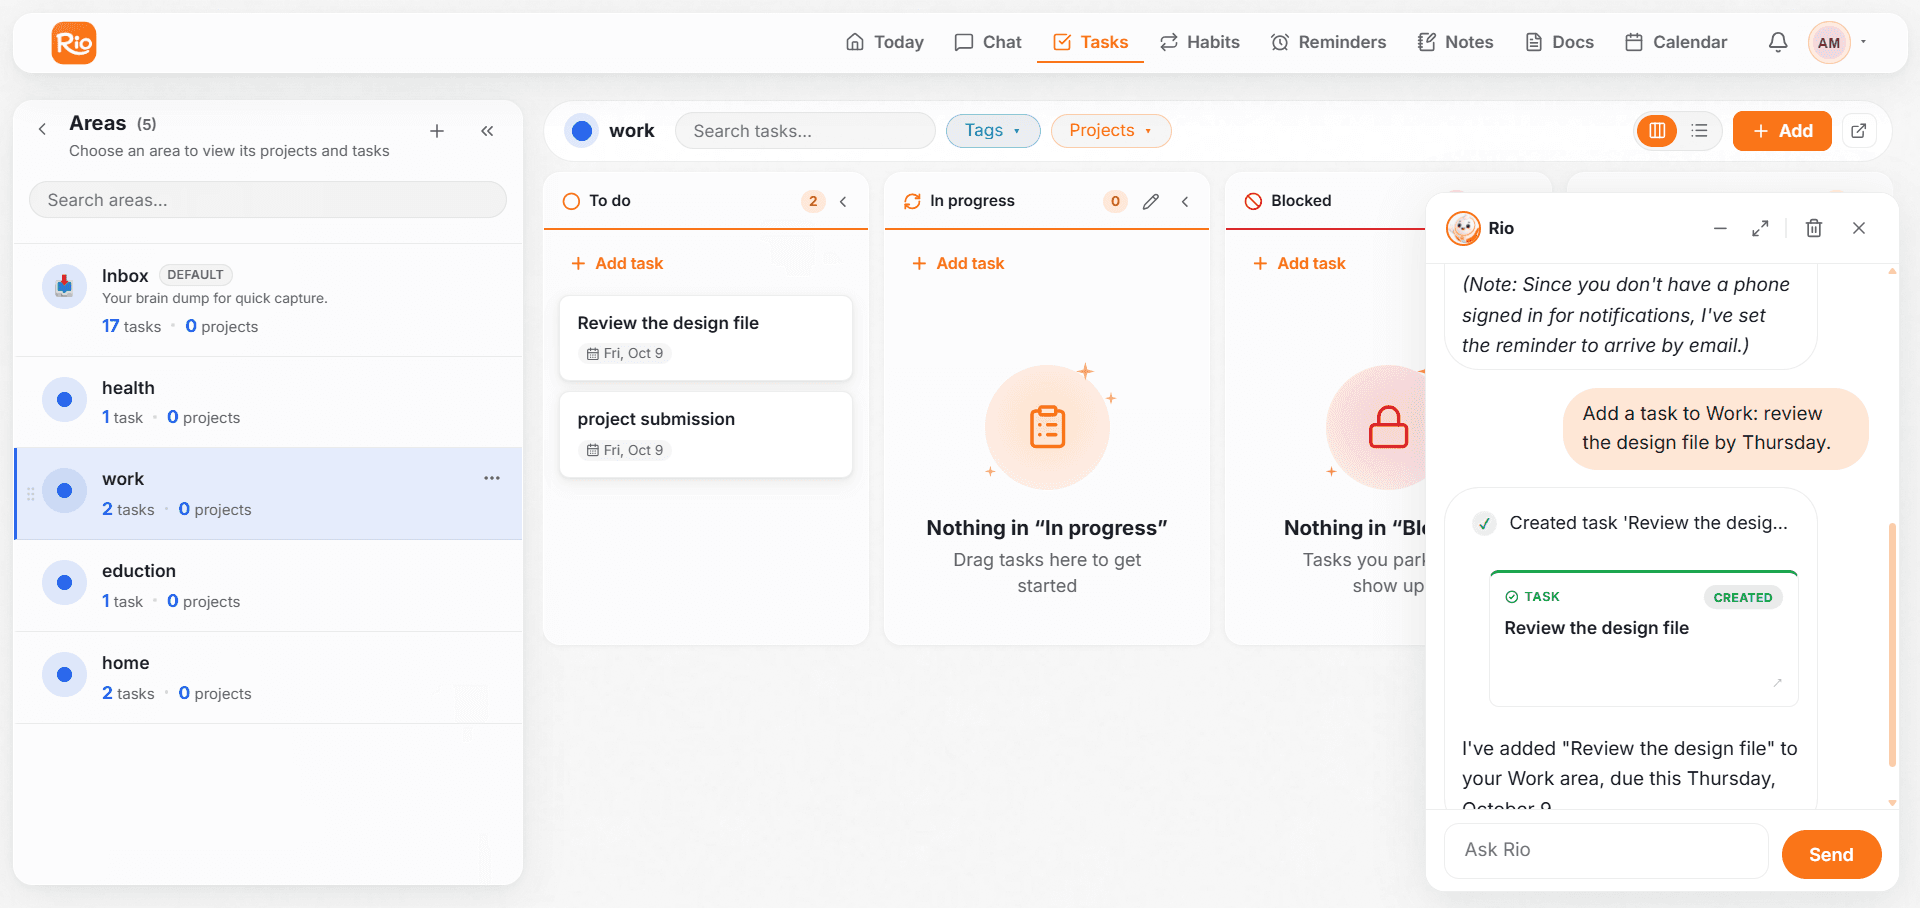This screenshot has width=1920, height=908.
Task: Open the work area's three-dot menu
Action: tap(492, 478)
